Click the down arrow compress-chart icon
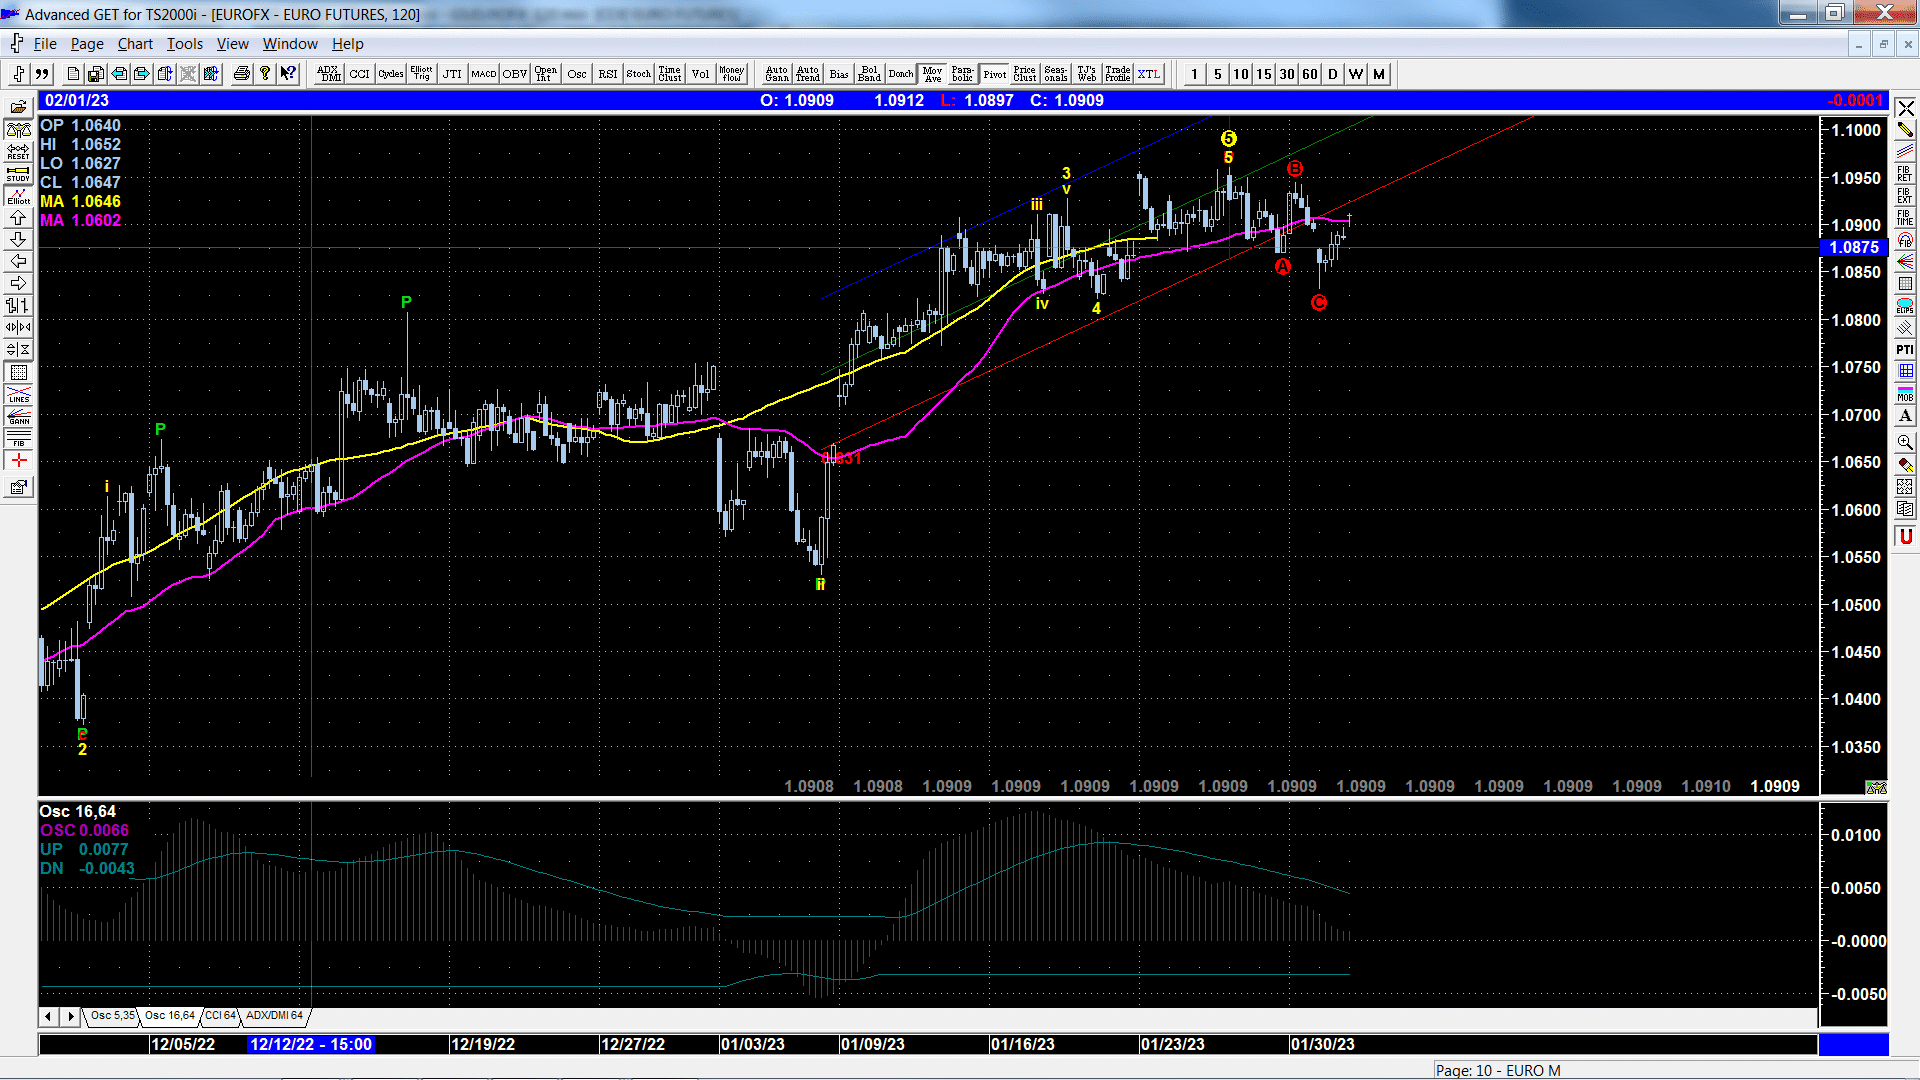Image resolution: width=1920 pixels, height=1080 pixels. tap(18, 240)
